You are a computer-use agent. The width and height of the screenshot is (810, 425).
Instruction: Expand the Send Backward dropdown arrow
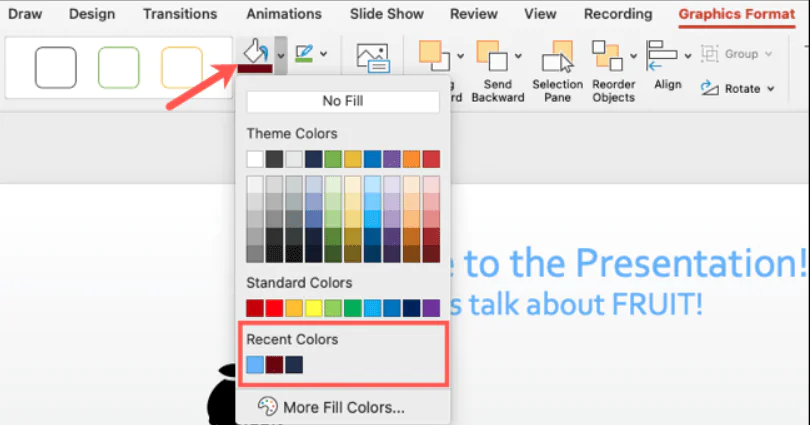518,56
